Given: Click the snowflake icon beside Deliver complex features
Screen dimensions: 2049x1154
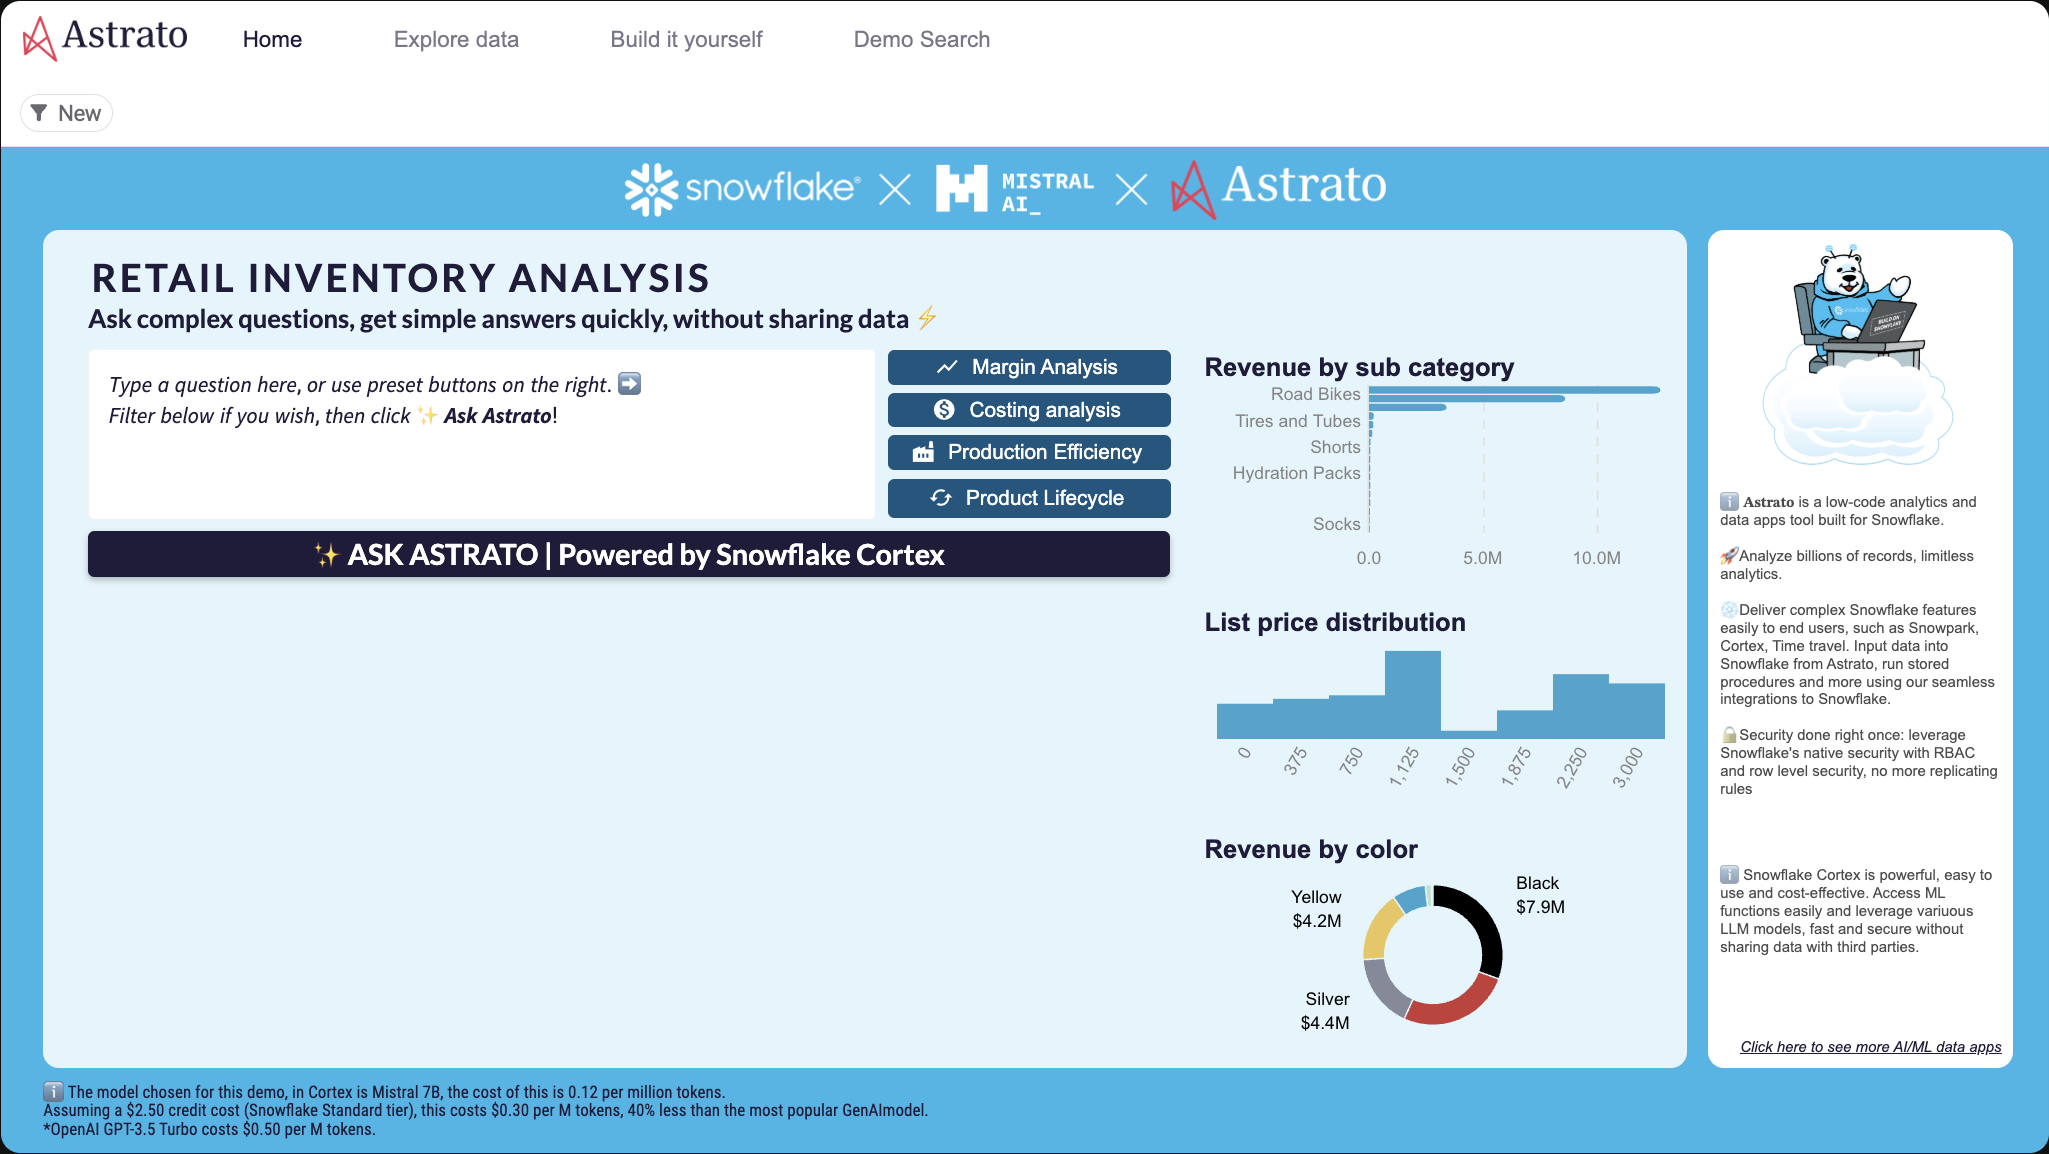Looking at the screenshot, I should point(1729,610).
